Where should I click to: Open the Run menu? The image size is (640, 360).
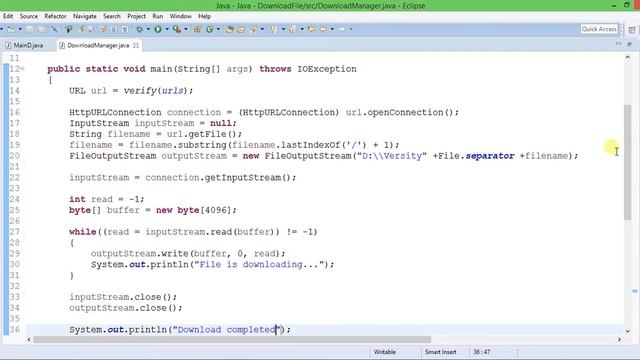click(158, 16)
